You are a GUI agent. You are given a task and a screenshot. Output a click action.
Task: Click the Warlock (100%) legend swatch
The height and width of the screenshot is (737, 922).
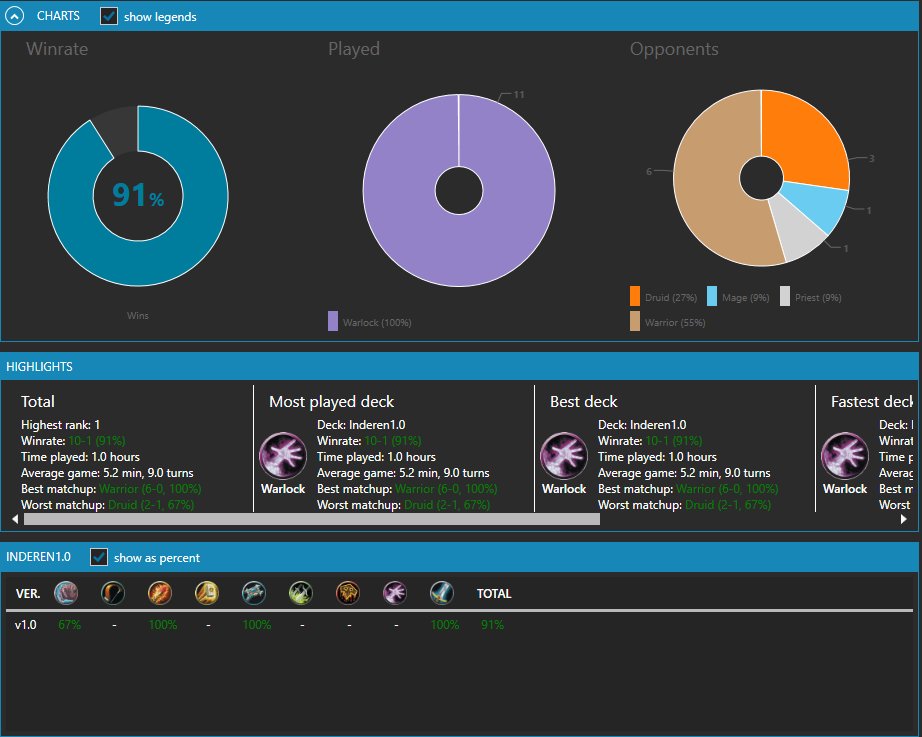[333, 321]
